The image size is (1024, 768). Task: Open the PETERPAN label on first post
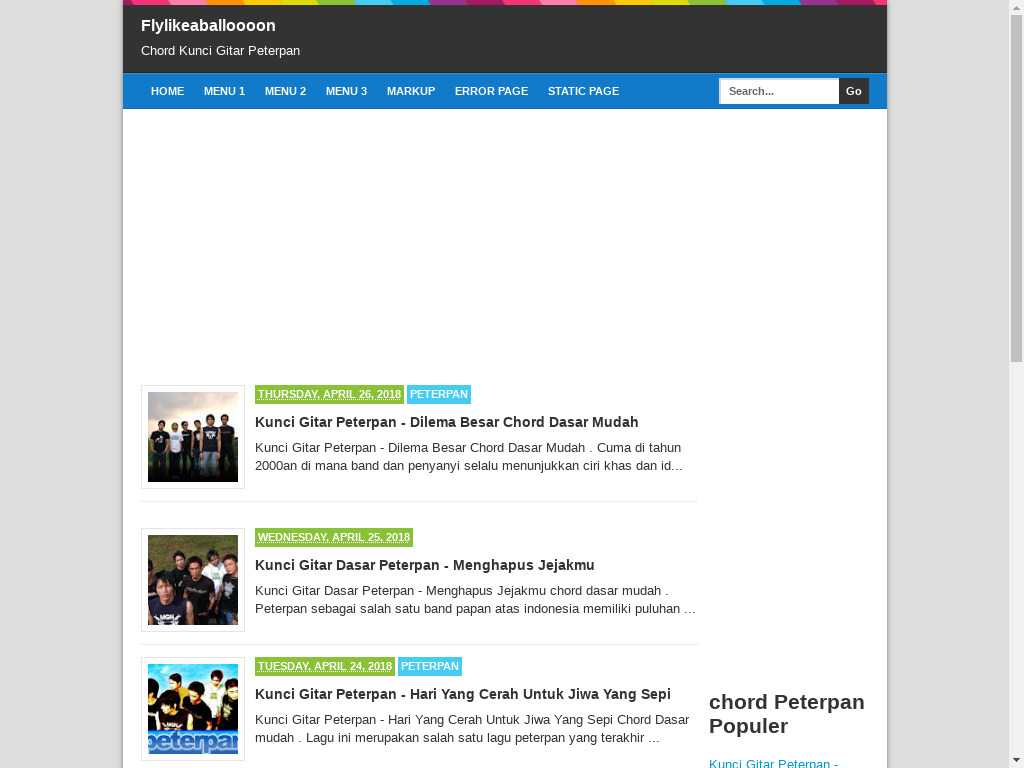(439, 394)
